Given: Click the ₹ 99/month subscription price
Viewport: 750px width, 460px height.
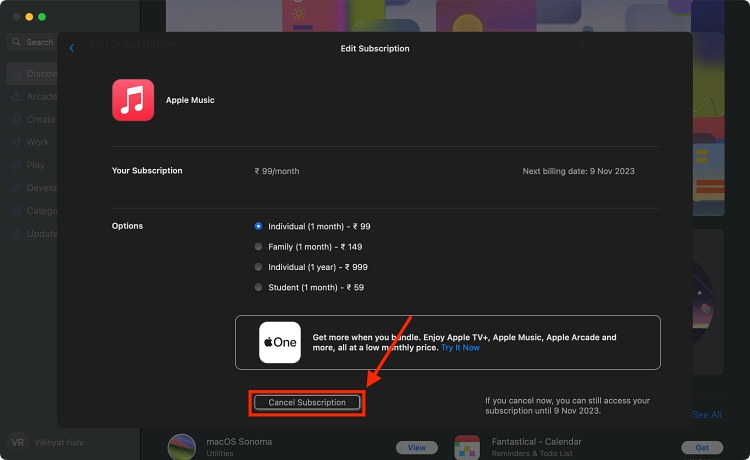Looking at the screenshot, I should coord(277,171).
